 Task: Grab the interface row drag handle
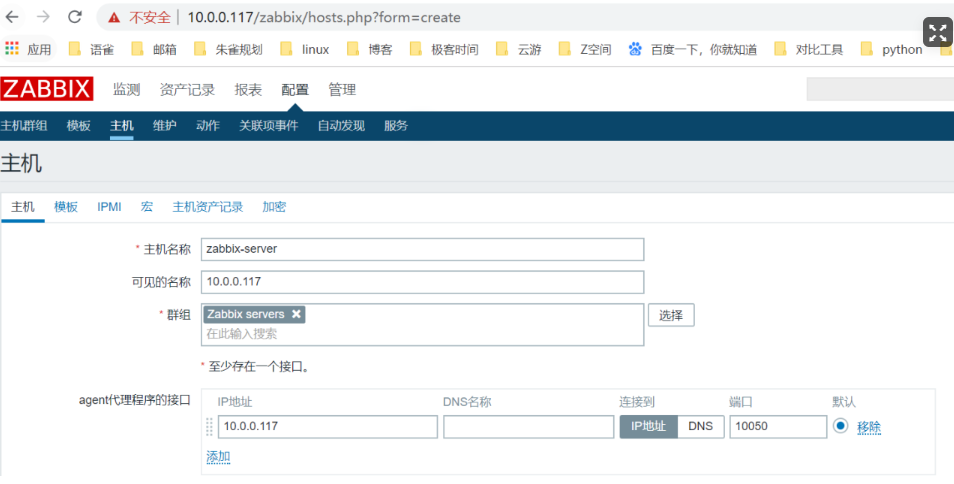point(210,426)
